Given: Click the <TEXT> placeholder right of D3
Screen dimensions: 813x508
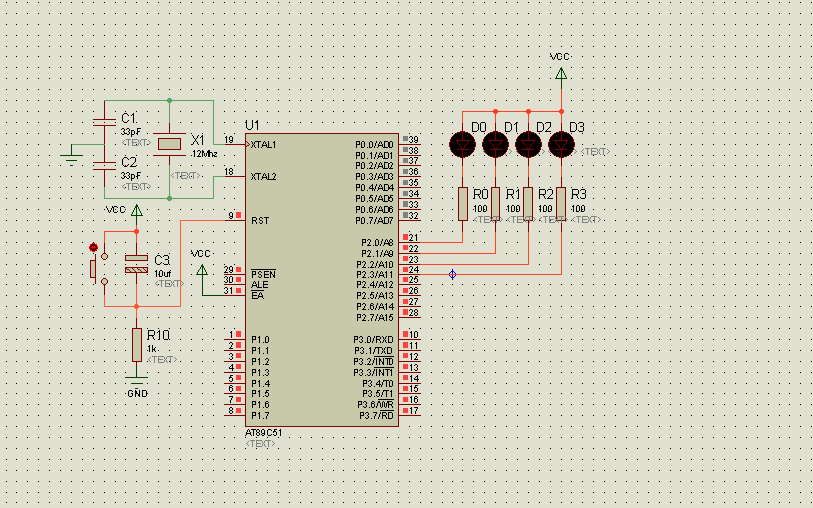Looking at the screenshot, I should point(595,152).
